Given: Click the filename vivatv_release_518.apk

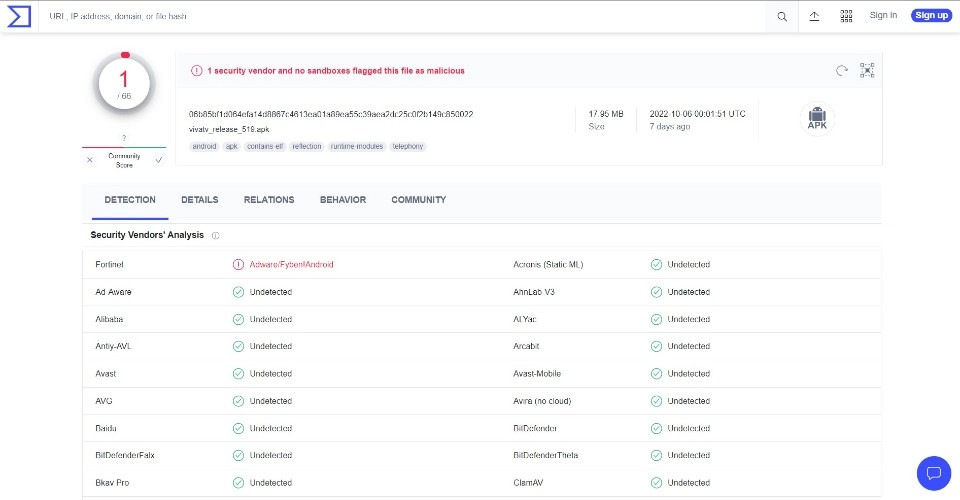Looking at the screenshot, I should 229,129.
